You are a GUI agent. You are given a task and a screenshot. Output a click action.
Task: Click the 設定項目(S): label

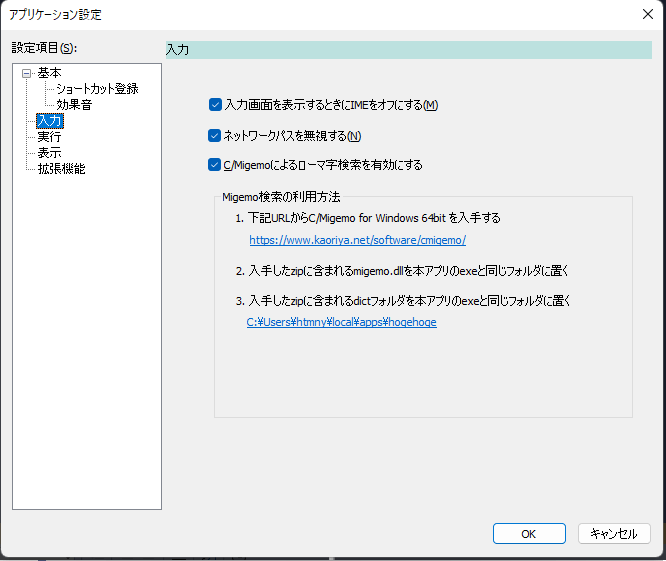[44, 48]
